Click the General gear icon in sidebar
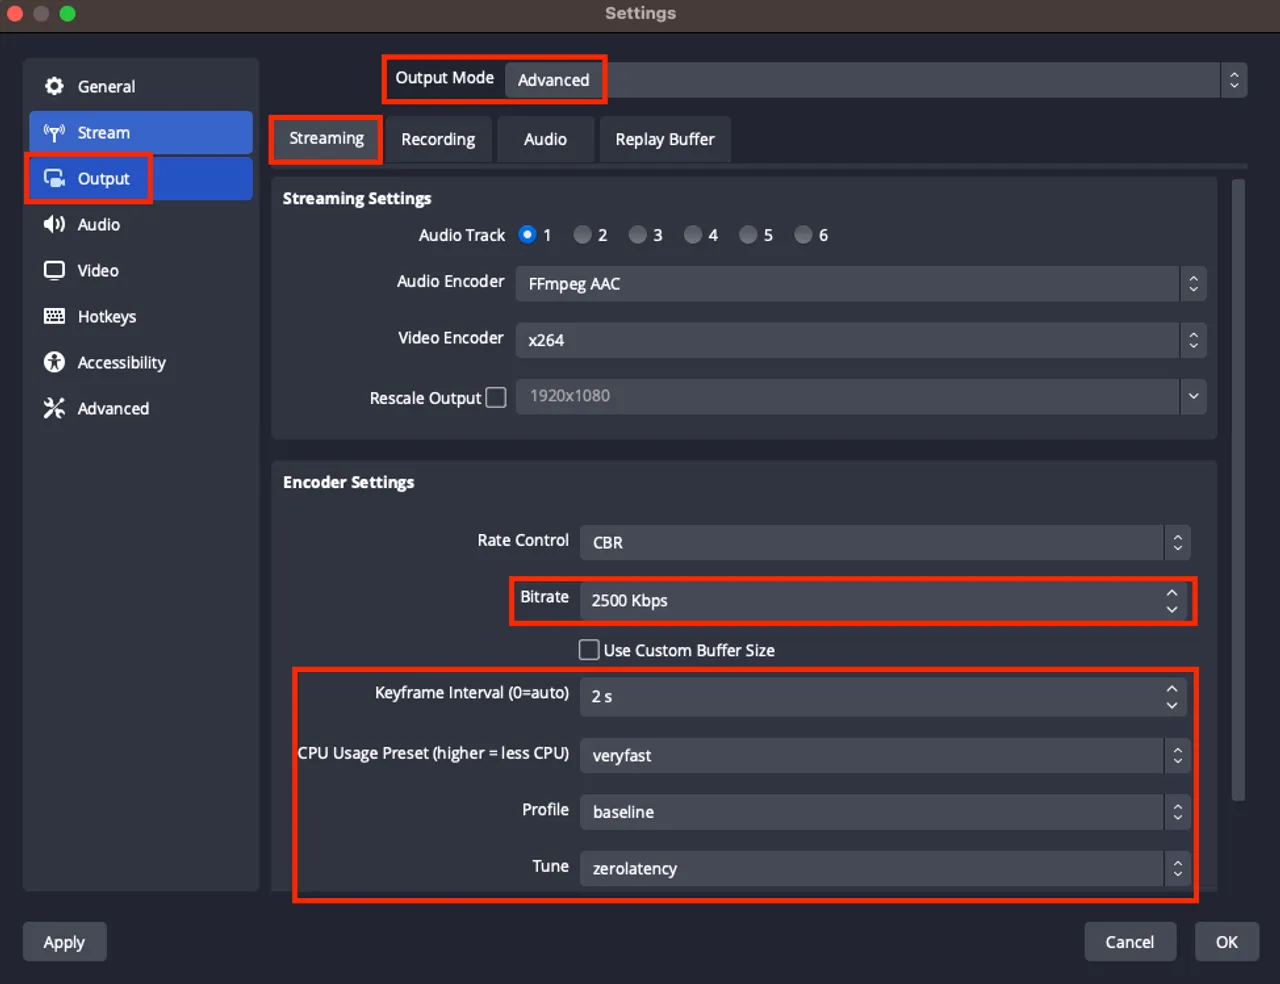1280x984 pixels. (54, 87)
